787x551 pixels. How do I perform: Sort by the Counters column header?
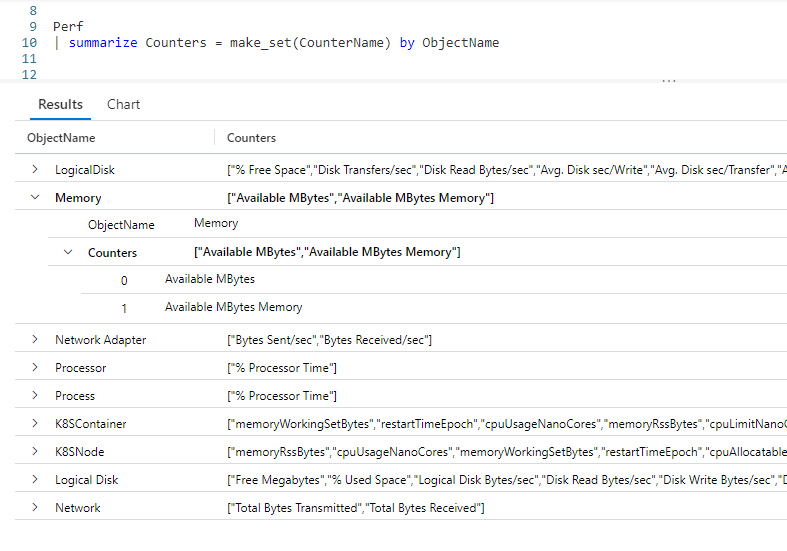tap(251, 137)
